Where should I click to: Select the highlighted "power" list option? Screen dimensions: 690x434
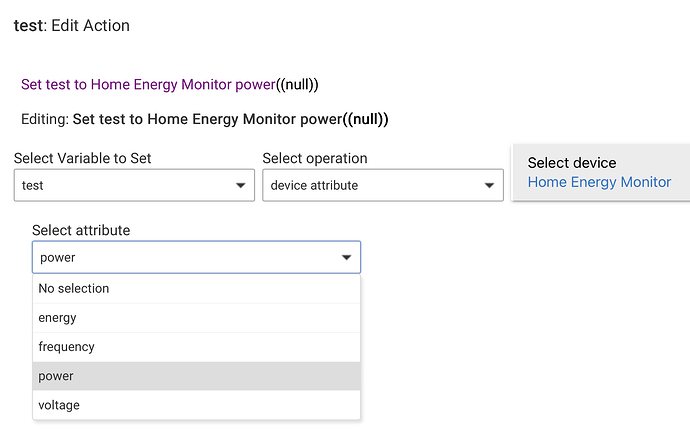coord(56,376)
